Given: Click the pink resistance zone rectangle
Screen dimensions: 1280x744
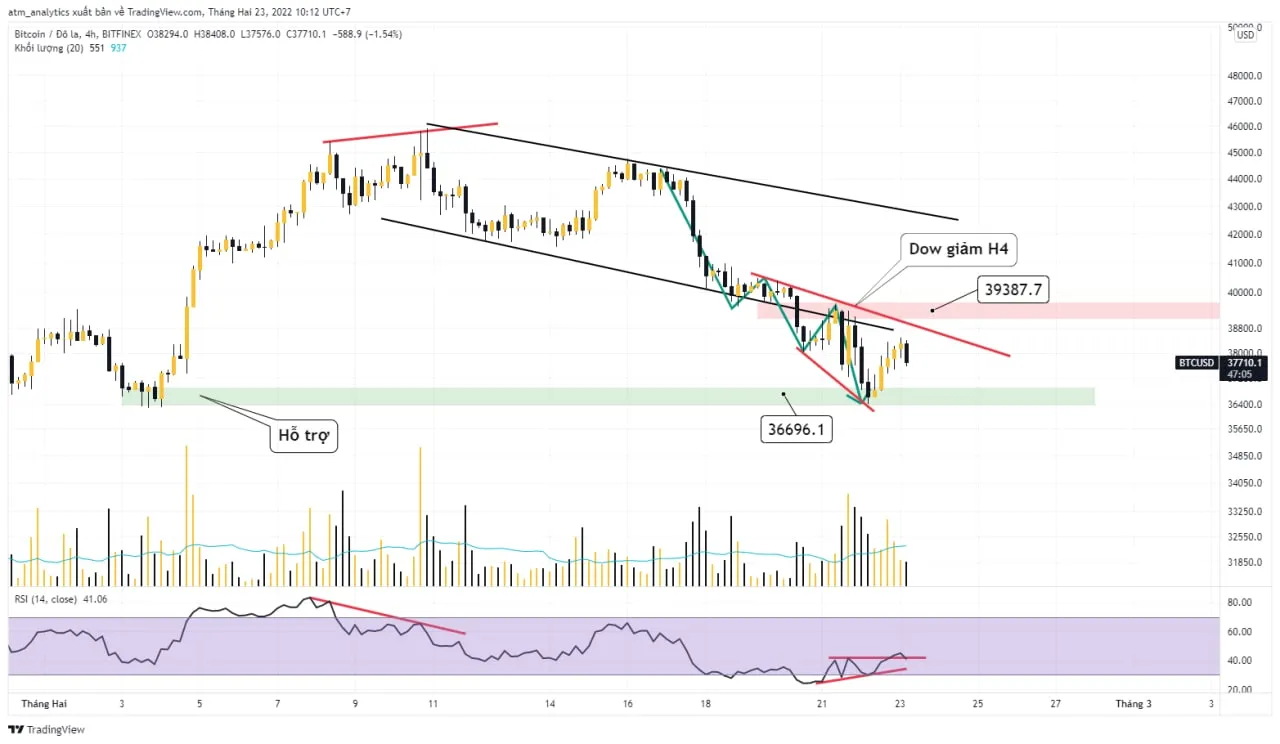Looking at the screenshot, I should click(x=988, y=311).
